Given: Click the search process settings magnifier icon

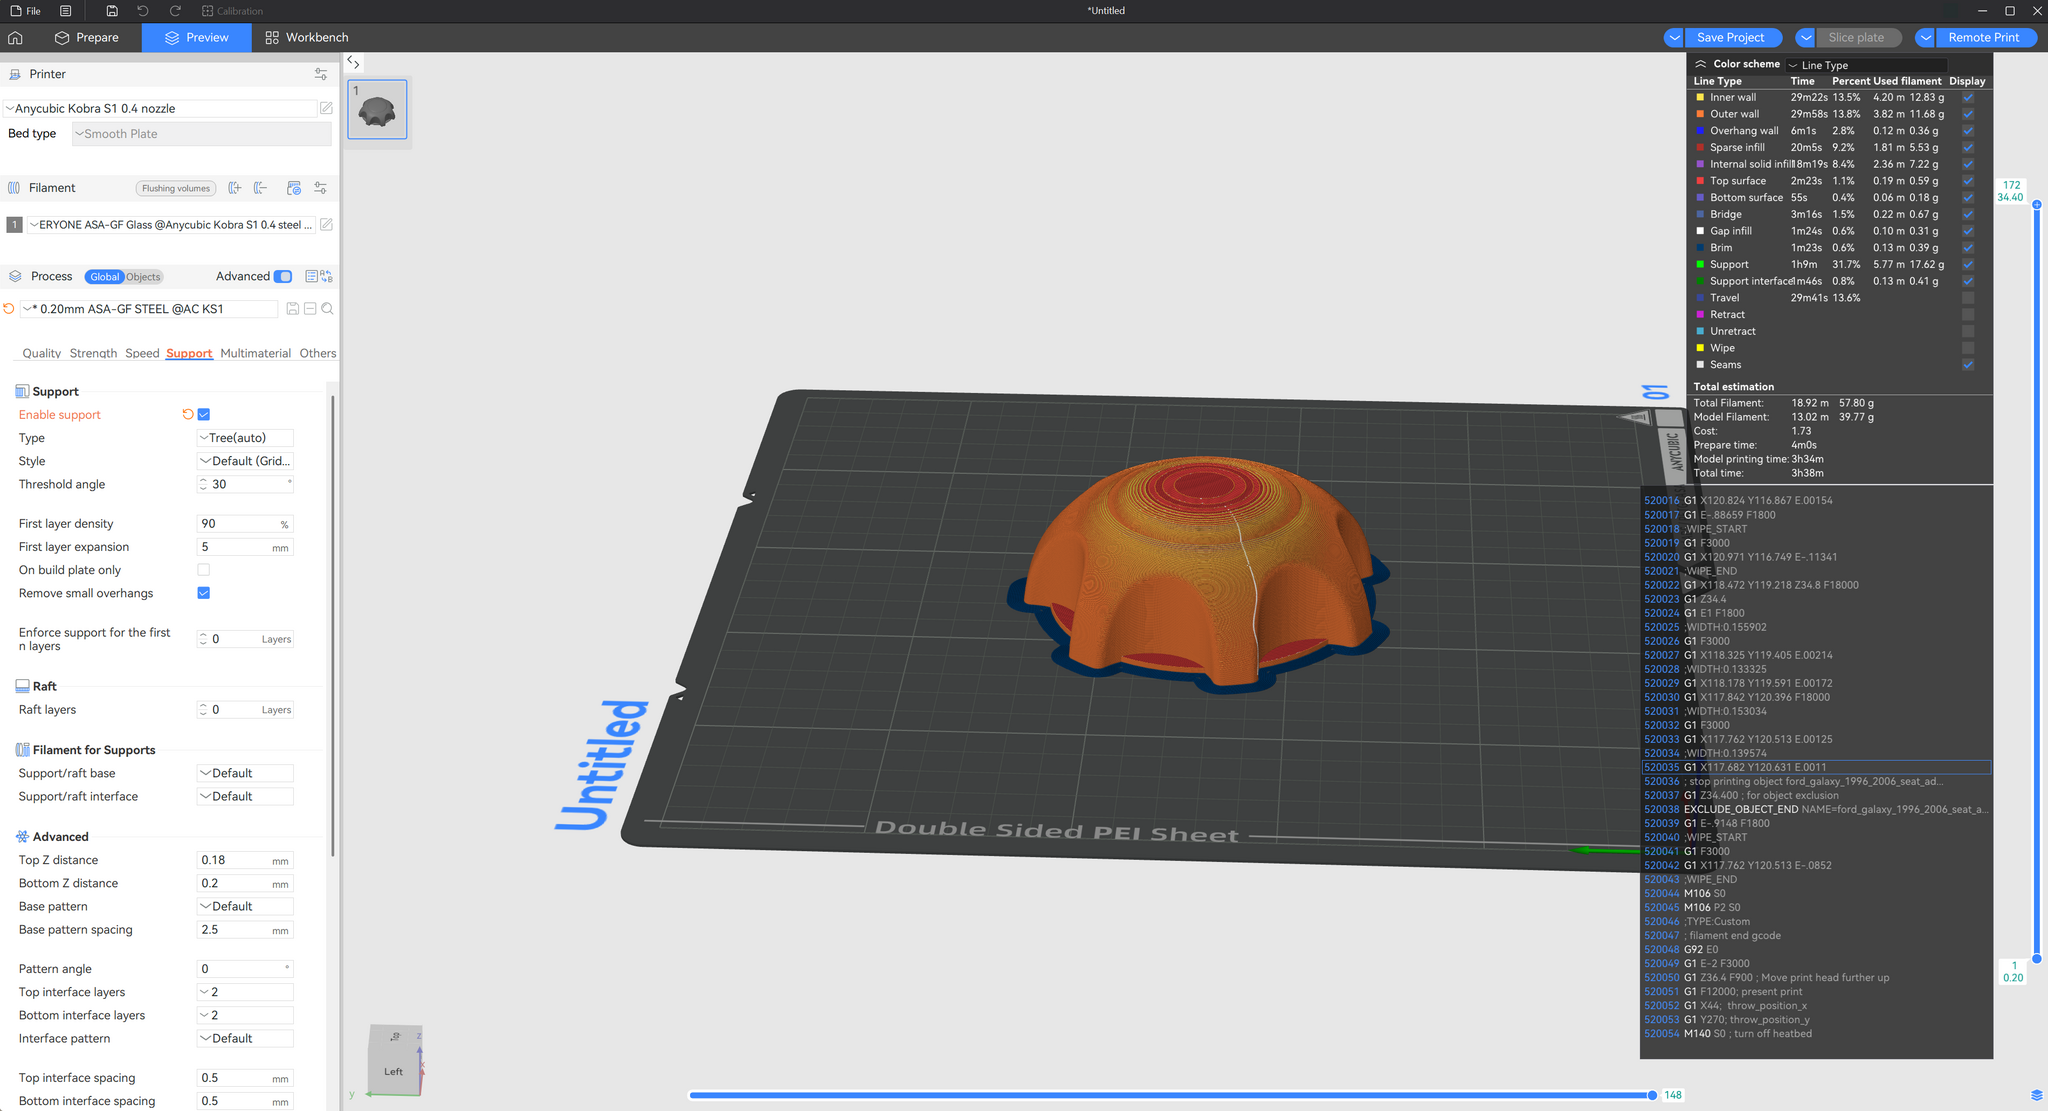Looking at the screenshot, I should [327, 309].
